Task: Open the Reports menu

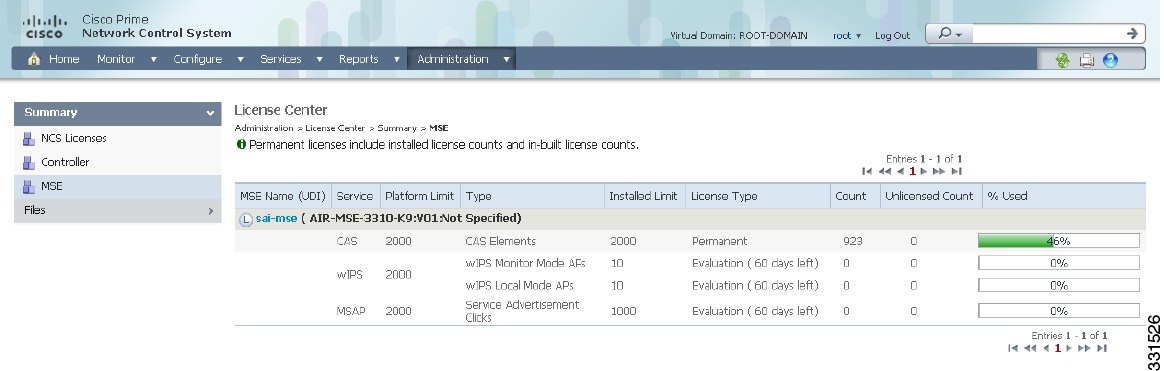Action: (359, 59)
